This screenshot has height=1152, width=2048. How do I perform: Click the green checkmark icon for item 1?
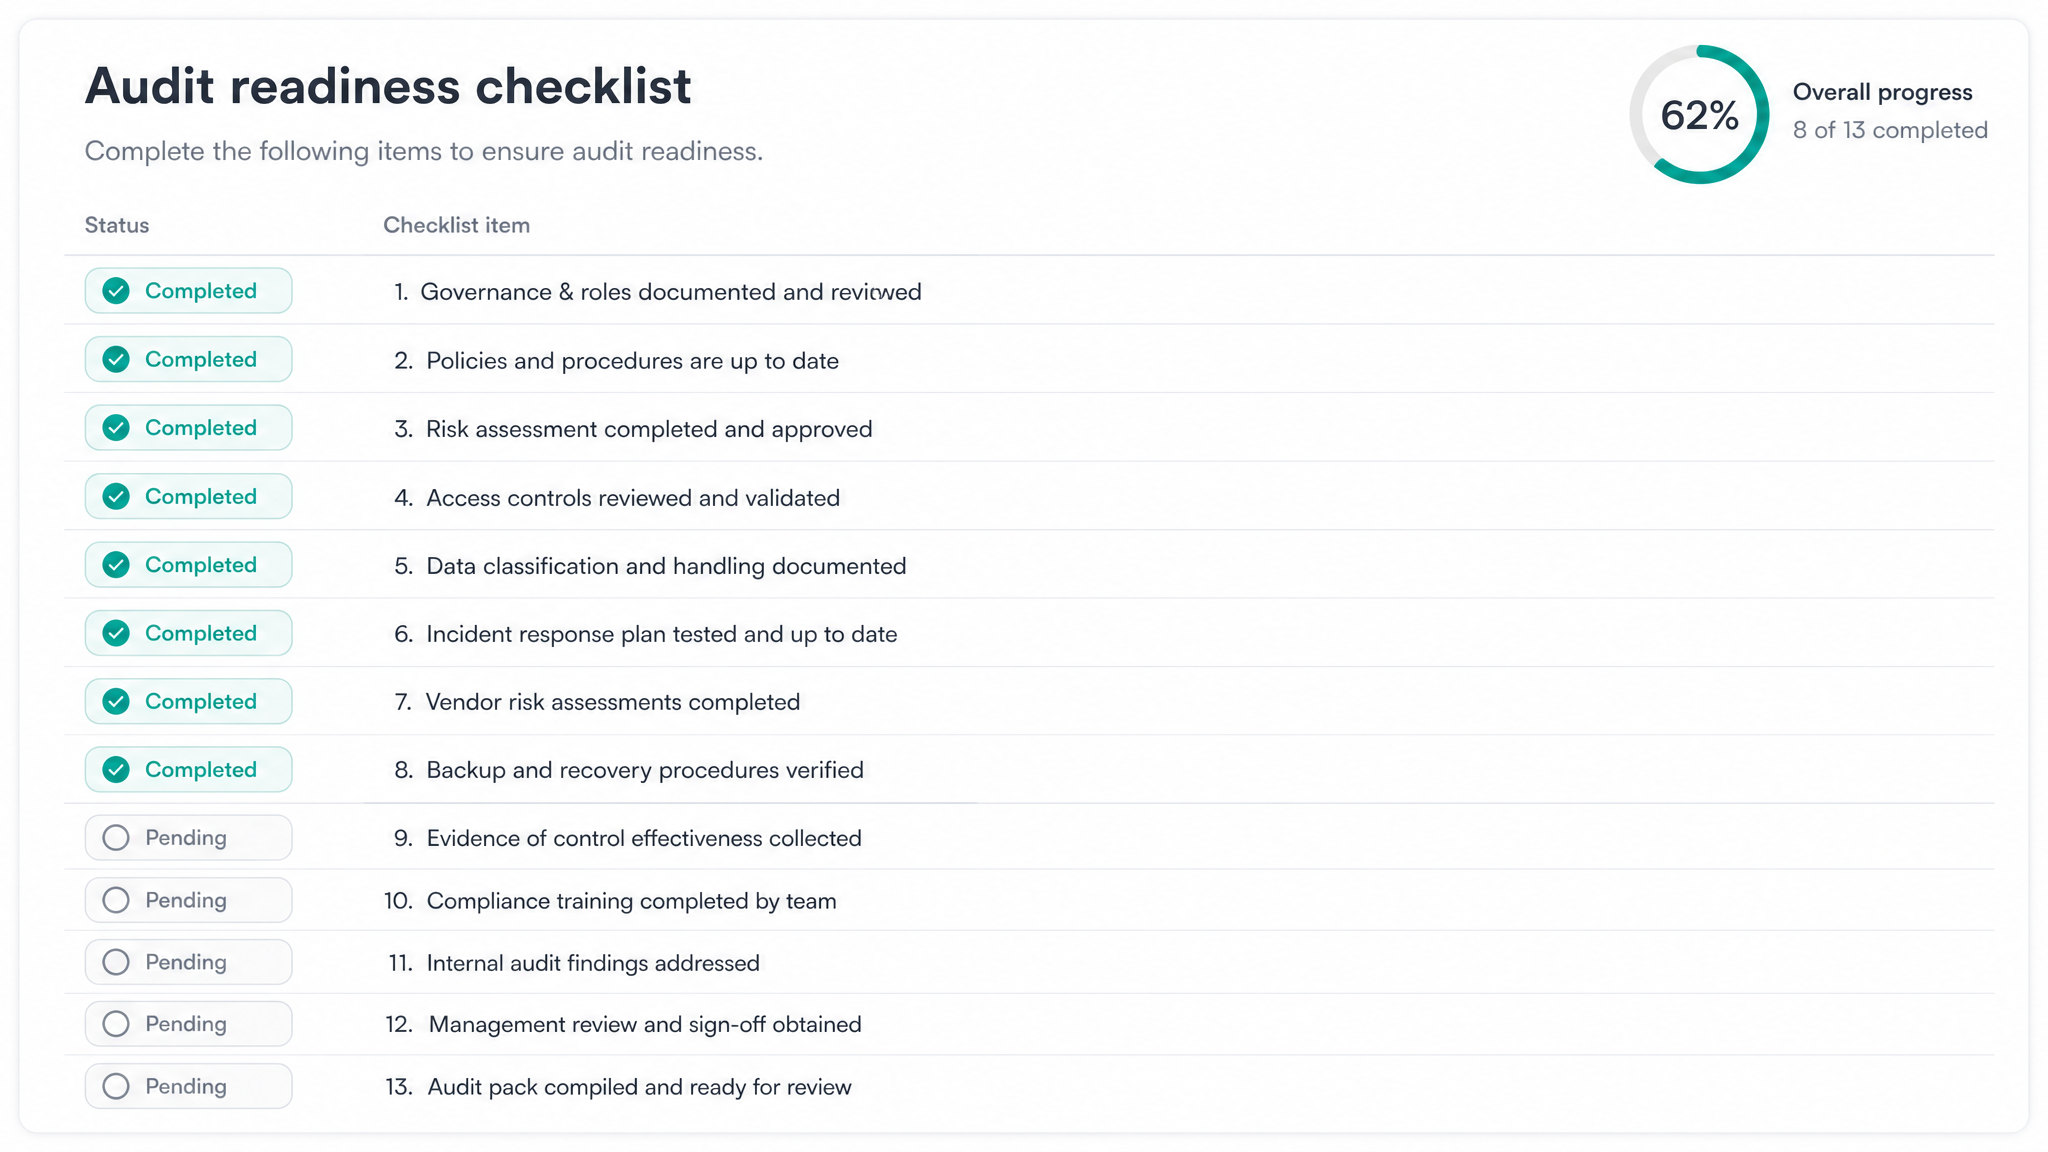pyautogui.click(x=116, y=291)
